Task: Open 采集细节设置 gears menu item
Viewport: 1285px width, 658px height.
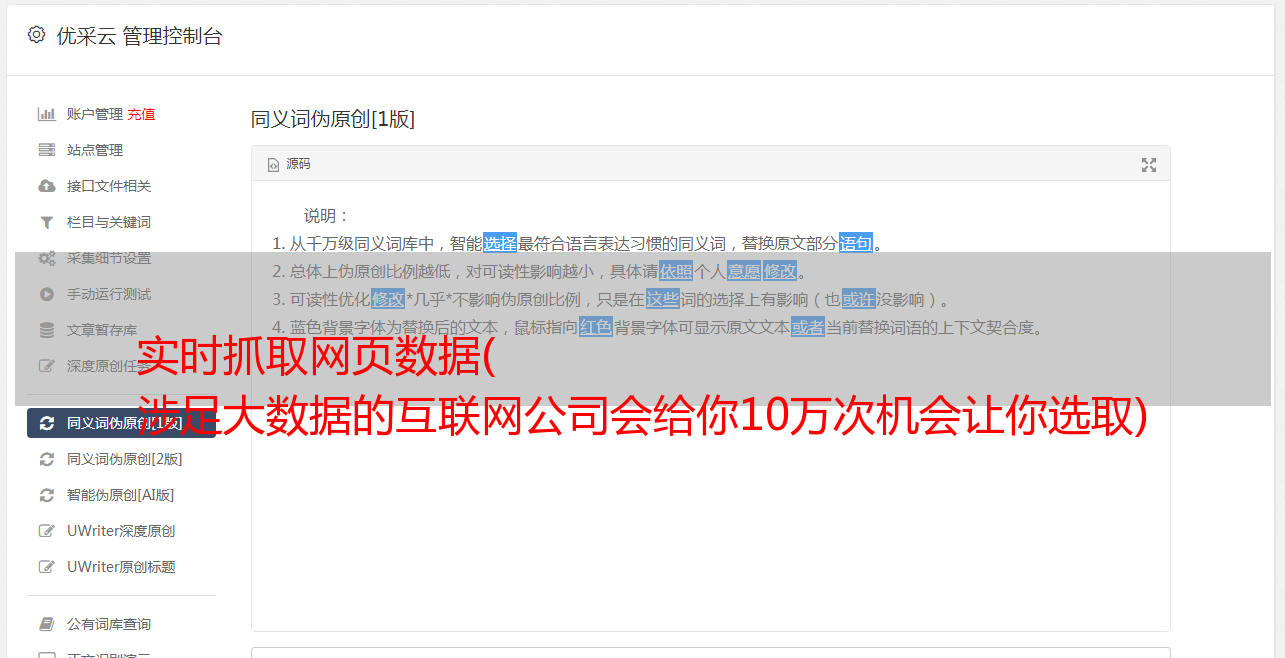Action: (121, 258)
